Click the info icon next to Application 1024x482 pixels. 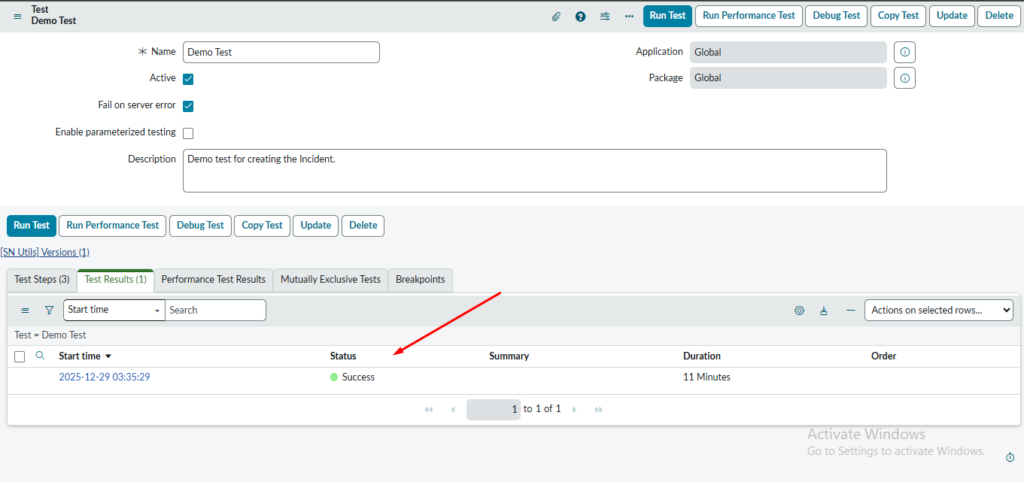click(904, 52)
